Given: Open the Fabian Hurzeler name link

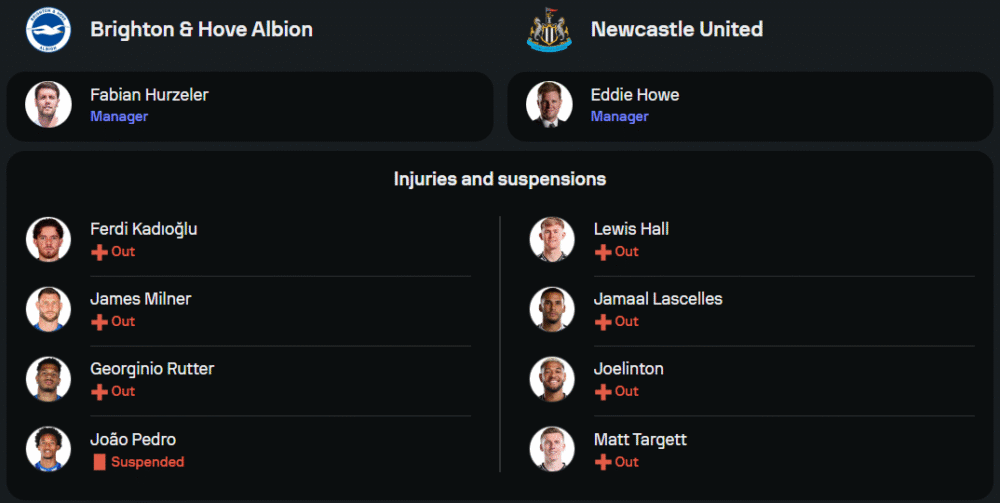Looking at the screenshot, I should 149,95.
